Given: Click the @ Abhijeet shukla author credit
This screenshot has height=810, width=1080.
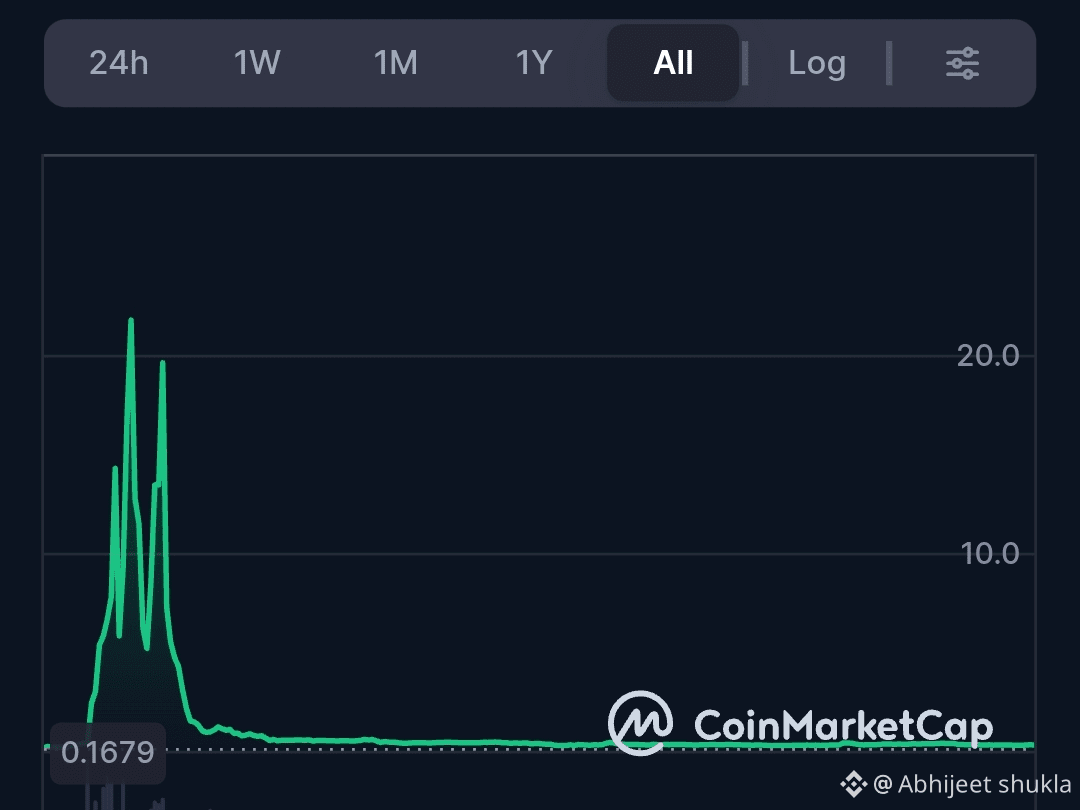Looking at the screenshot, I should (972, 784).
